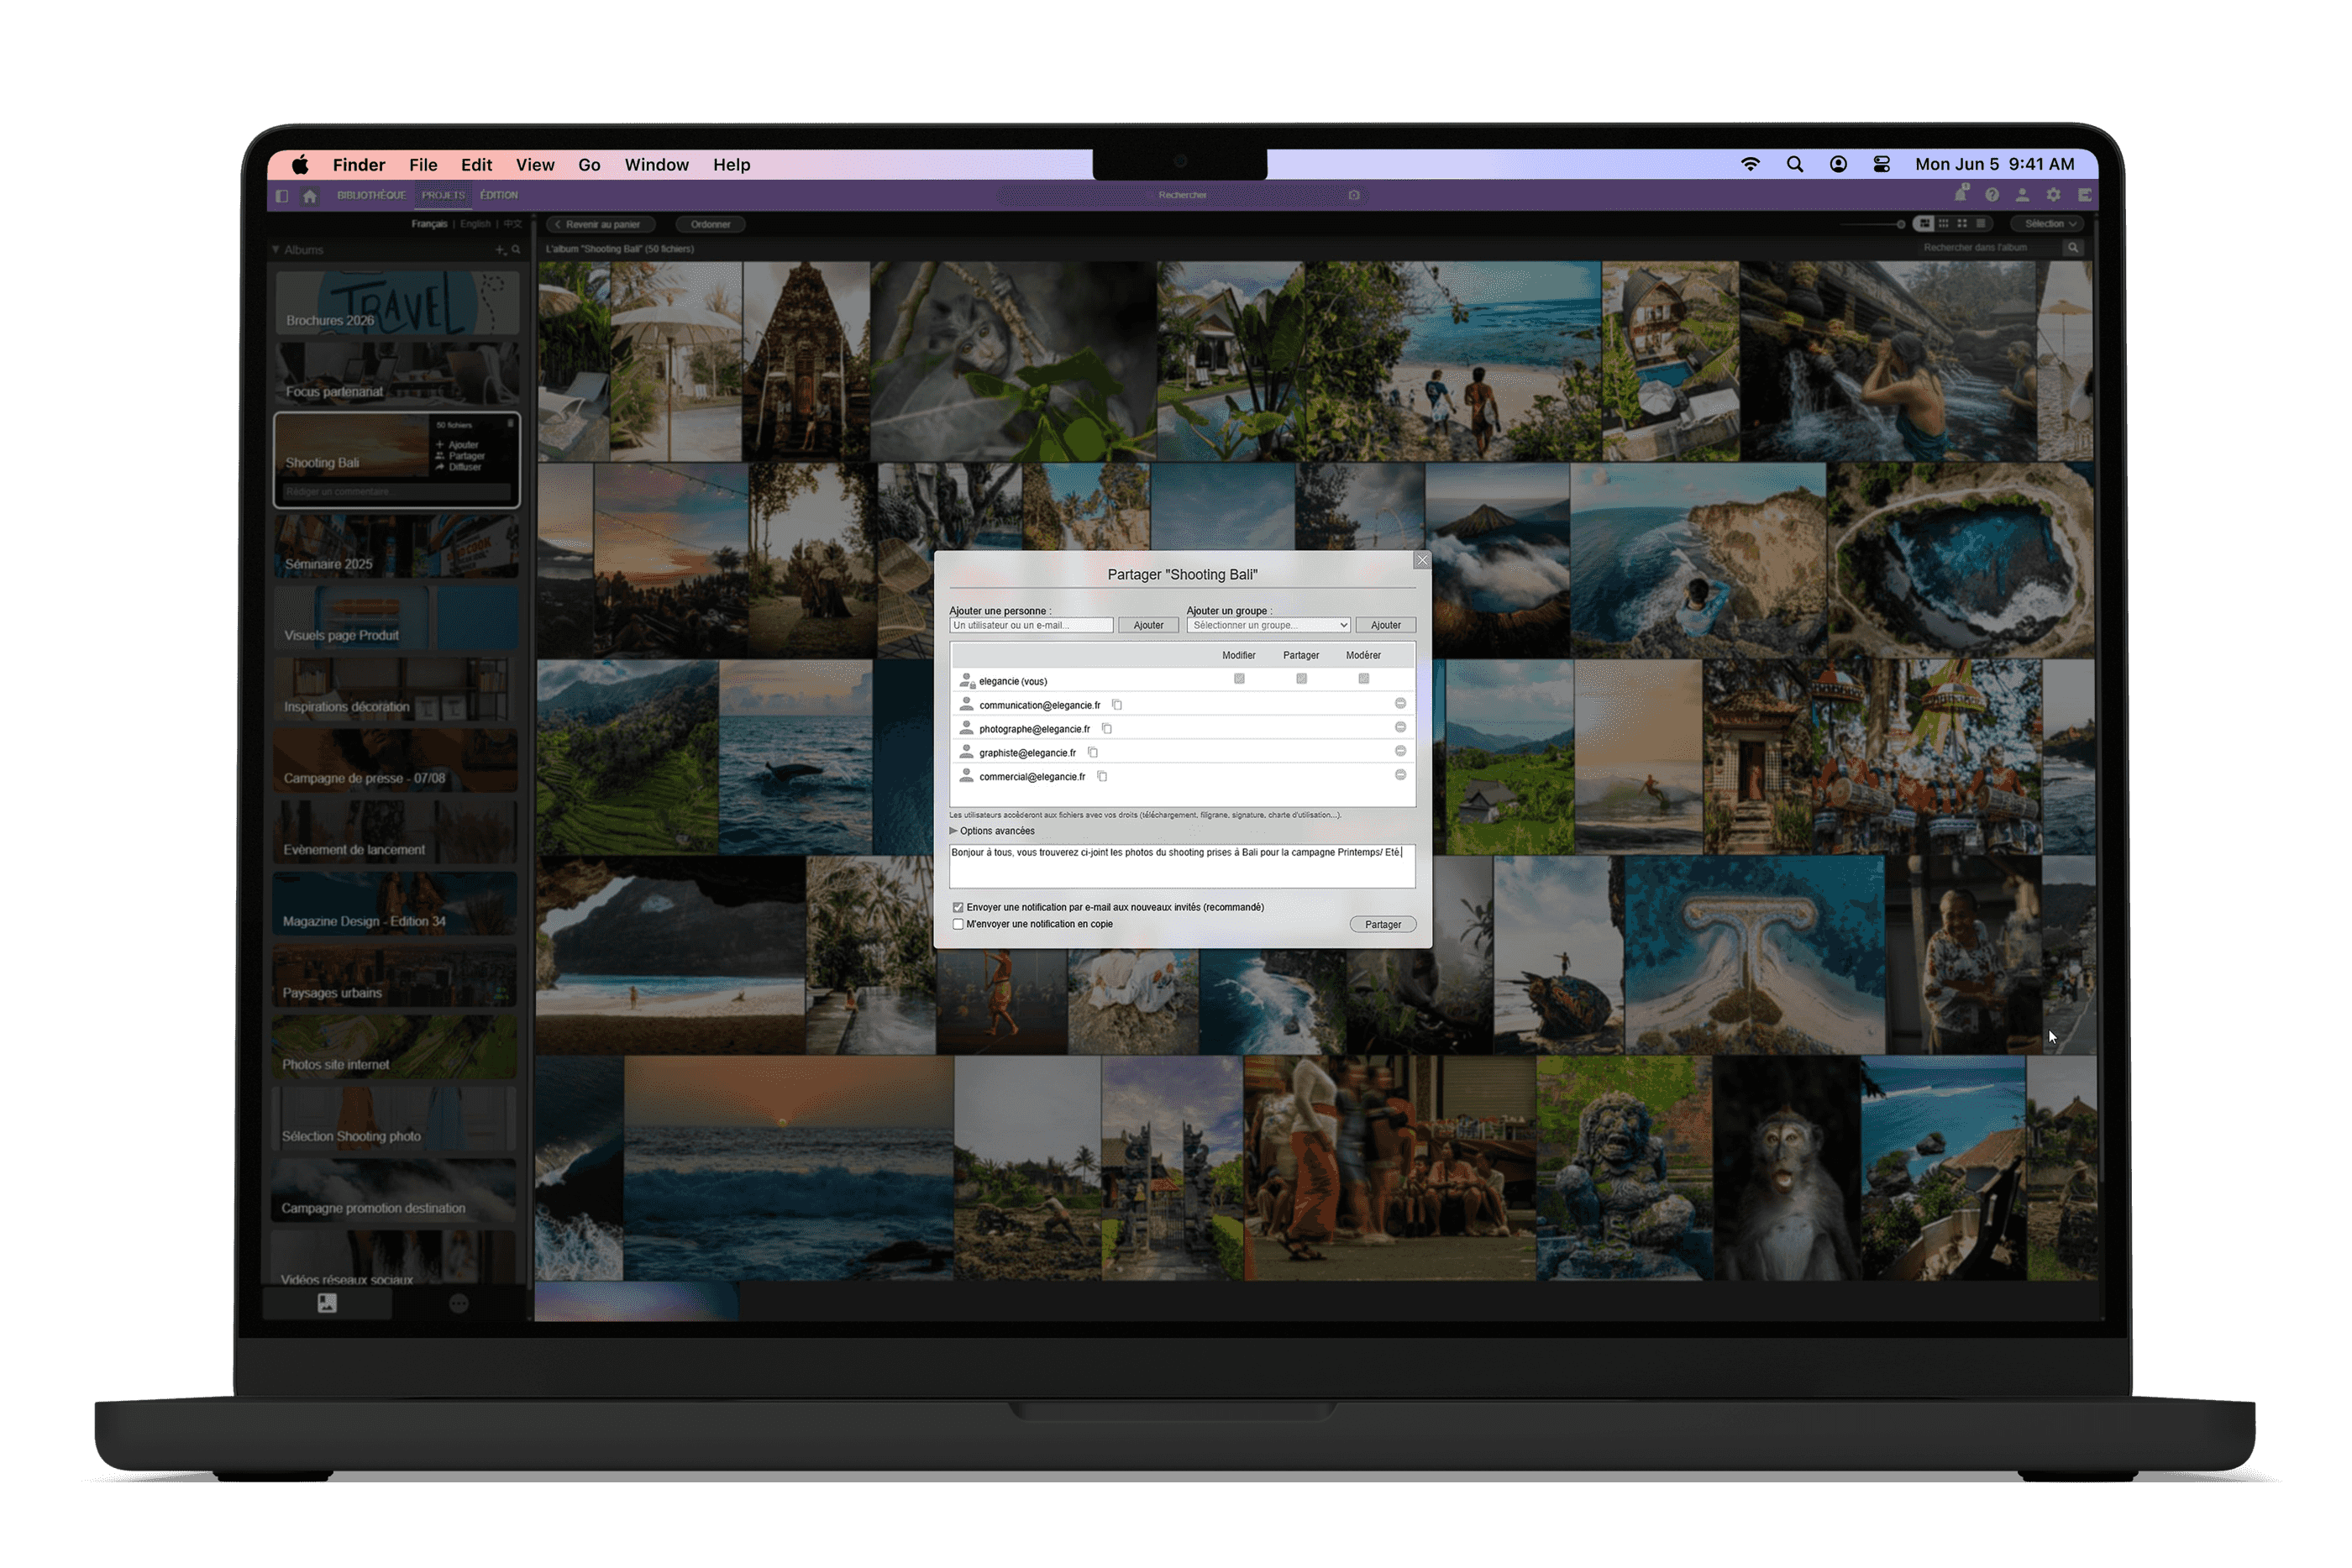Image resolution: width=2352 pixels, height=1568 pixels.
Task: Click Diffuser on the Shooting Bali album card
Action: point(460,467)
